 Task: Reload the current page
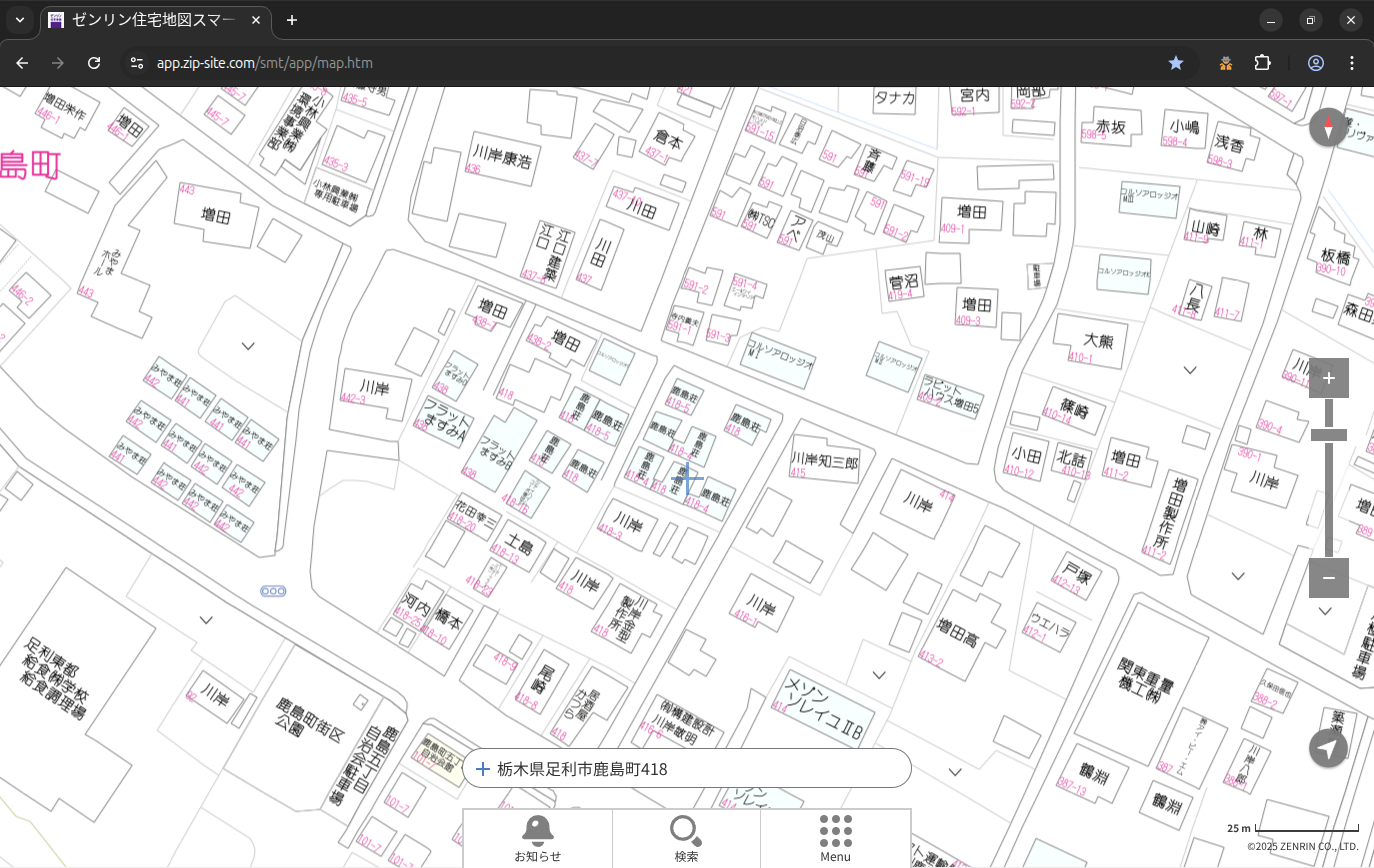(x=94, y=63)
